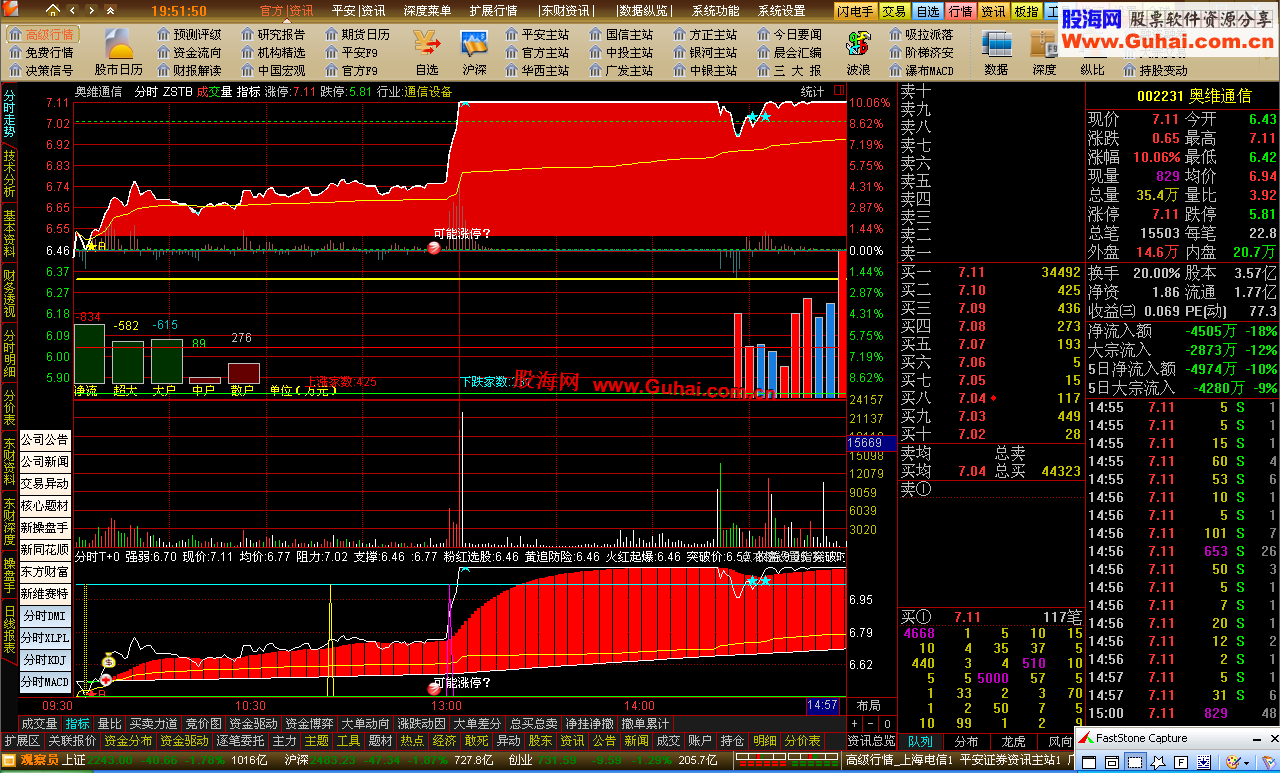Click the 交易 button at top right

pos(895,11)
